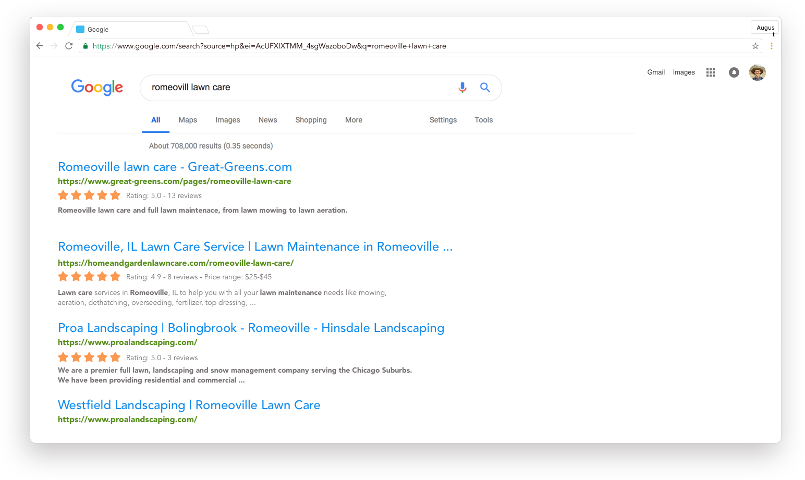
Task: Click the green padlock security icon
Action: 85,46
